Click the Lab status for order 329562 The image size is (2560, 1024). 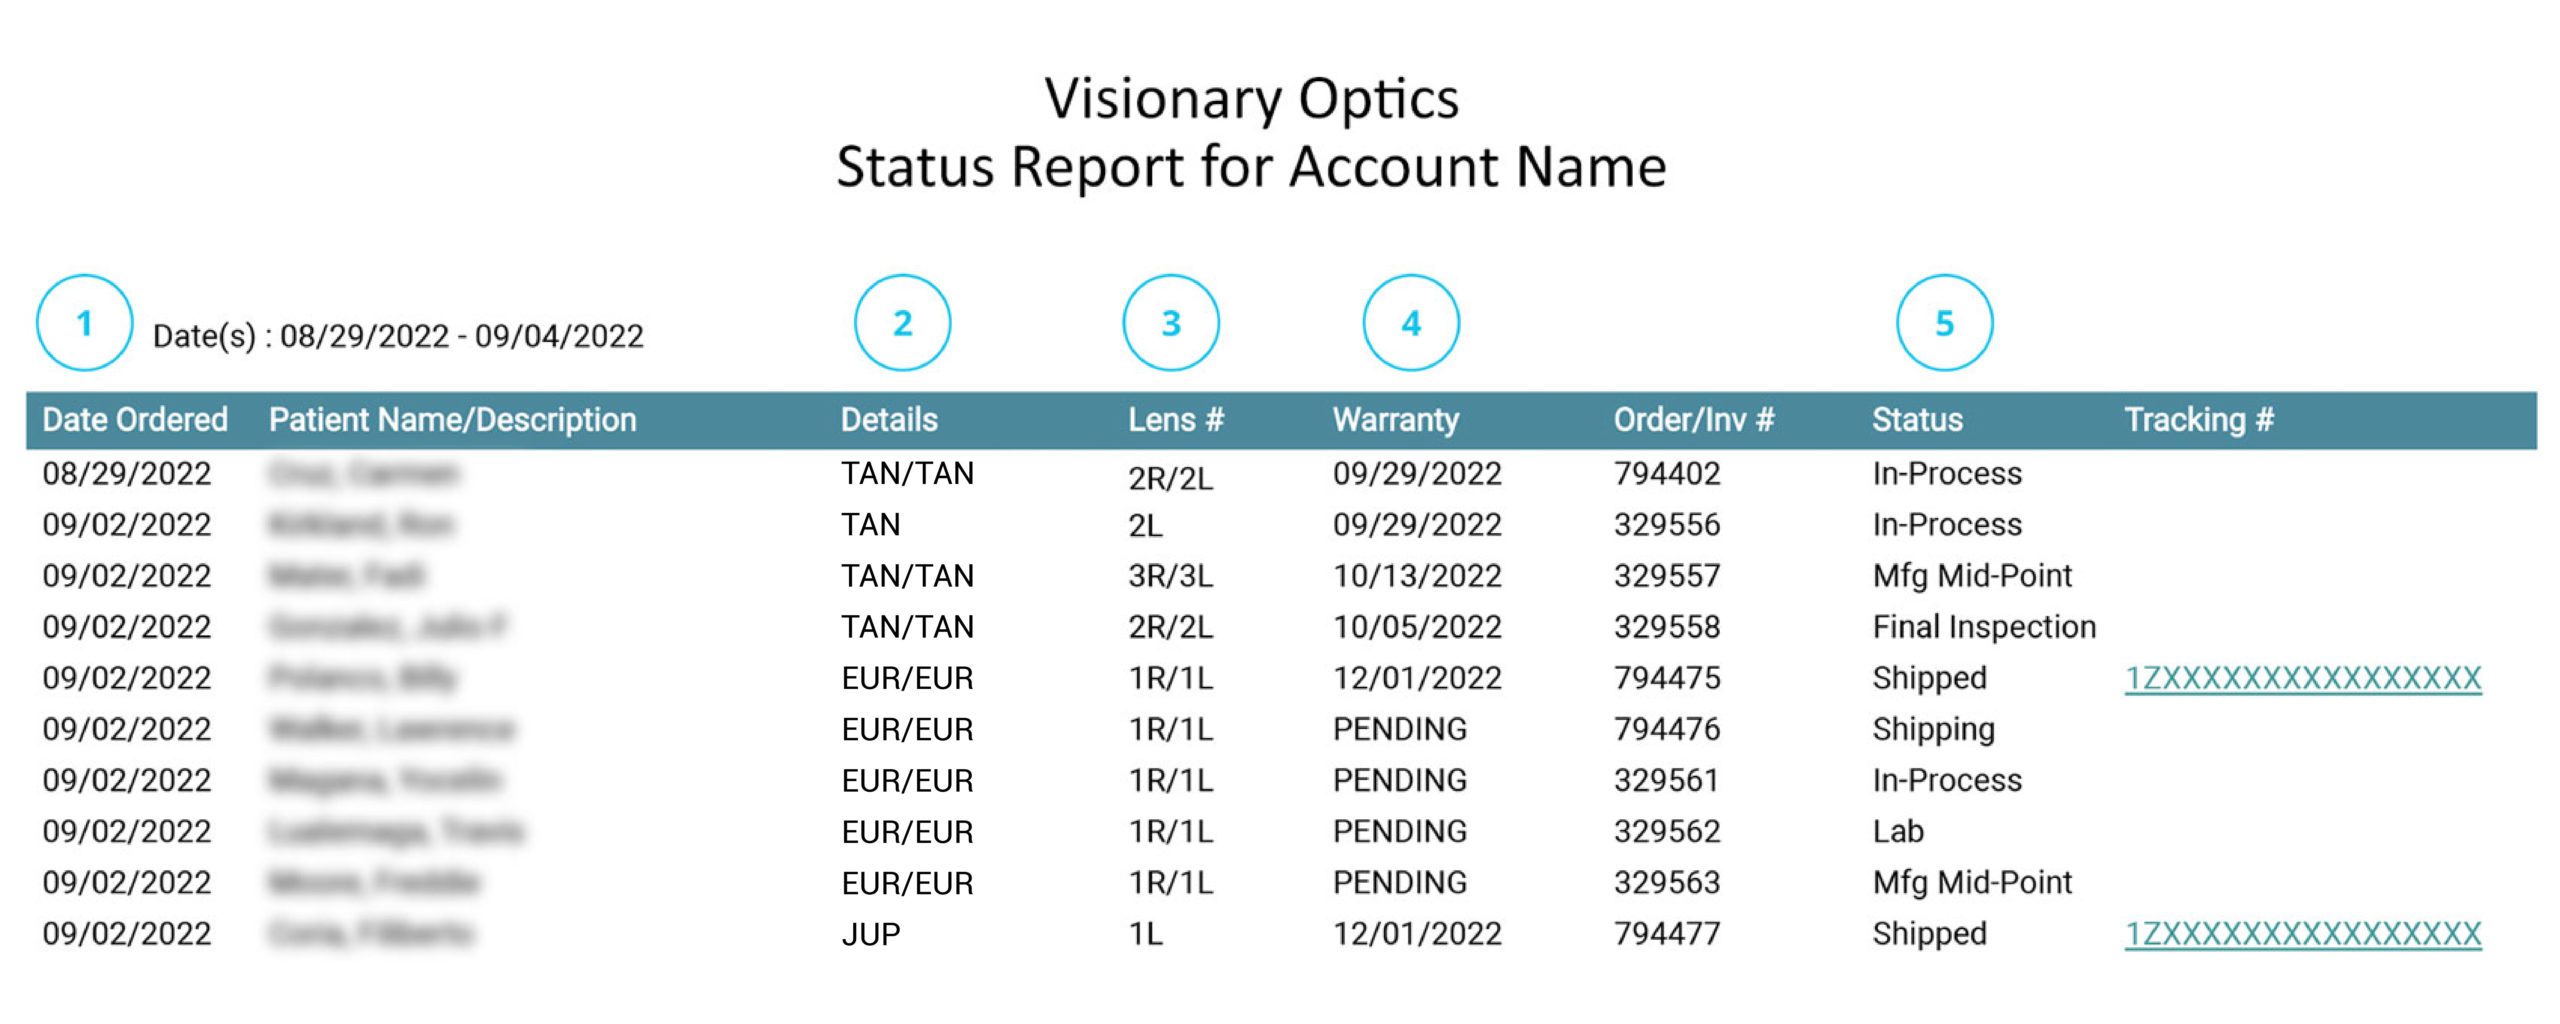tap(1898, 832)
